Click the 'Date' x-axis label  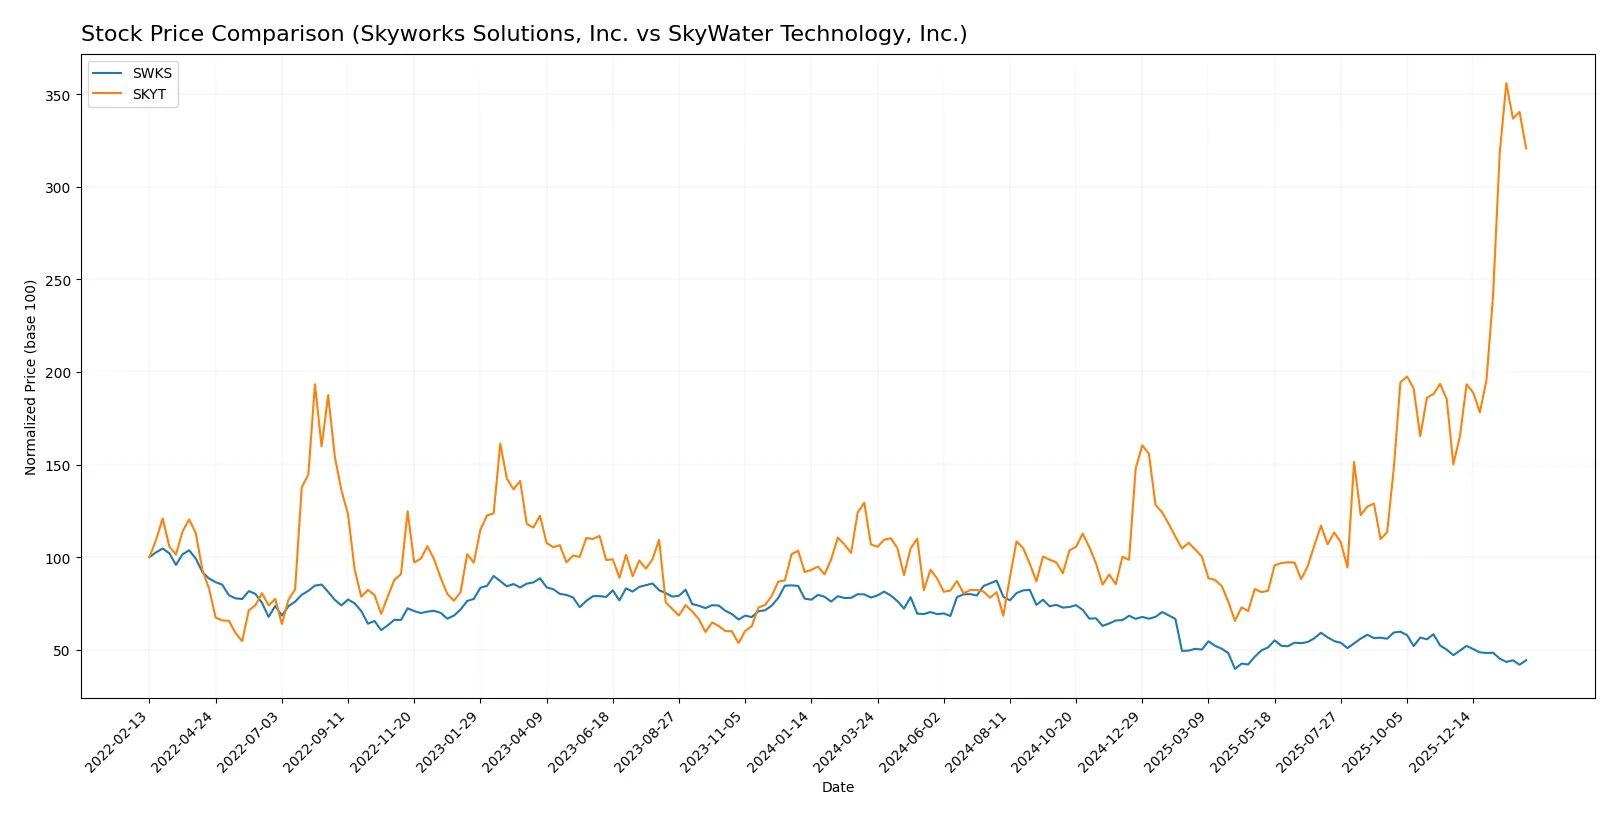coord(837,787)
